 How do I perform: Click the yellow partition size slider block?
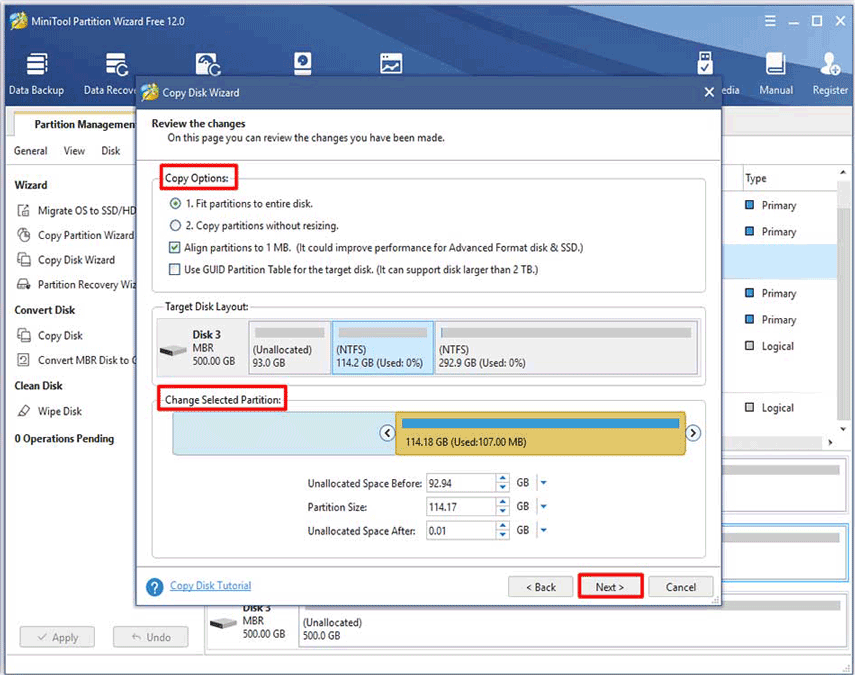540,433
